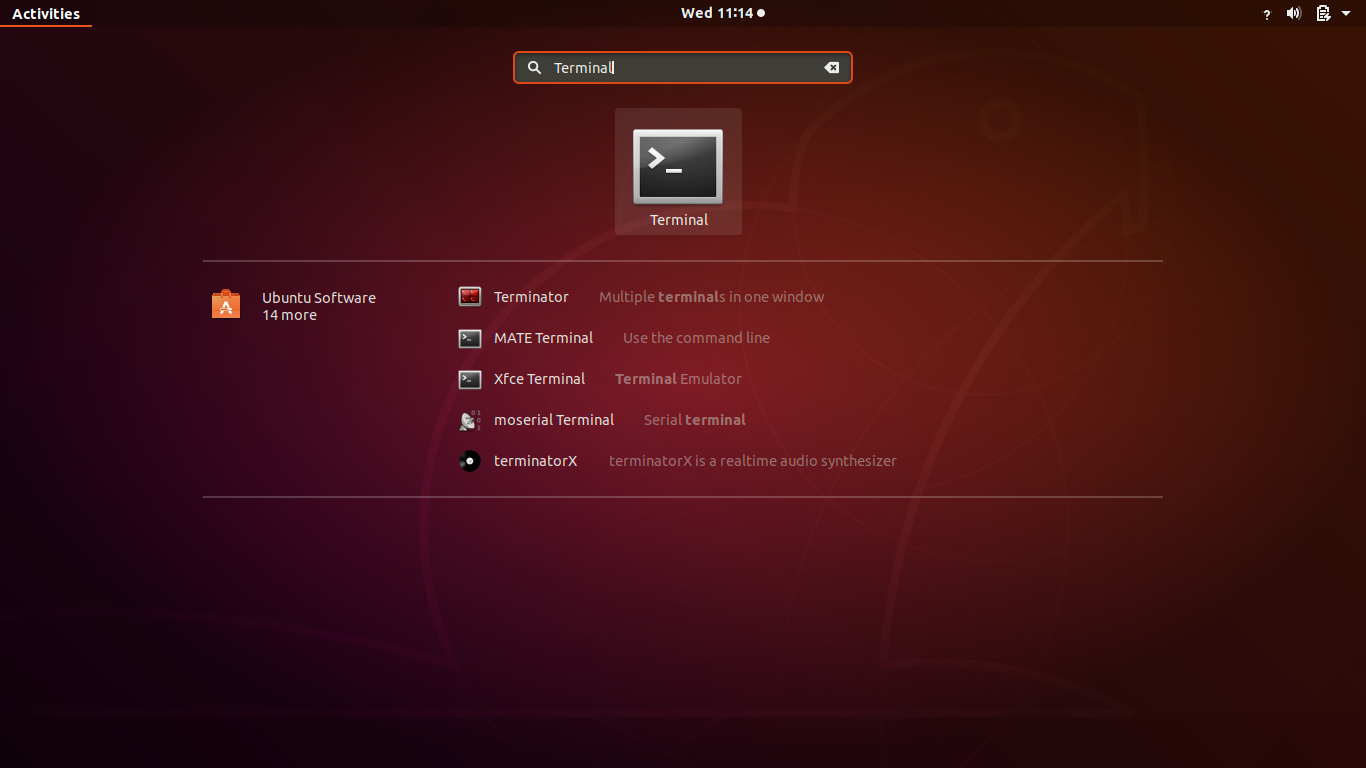Click the question mark network status icon
1366x768 pixels.
click(1267, 14)
